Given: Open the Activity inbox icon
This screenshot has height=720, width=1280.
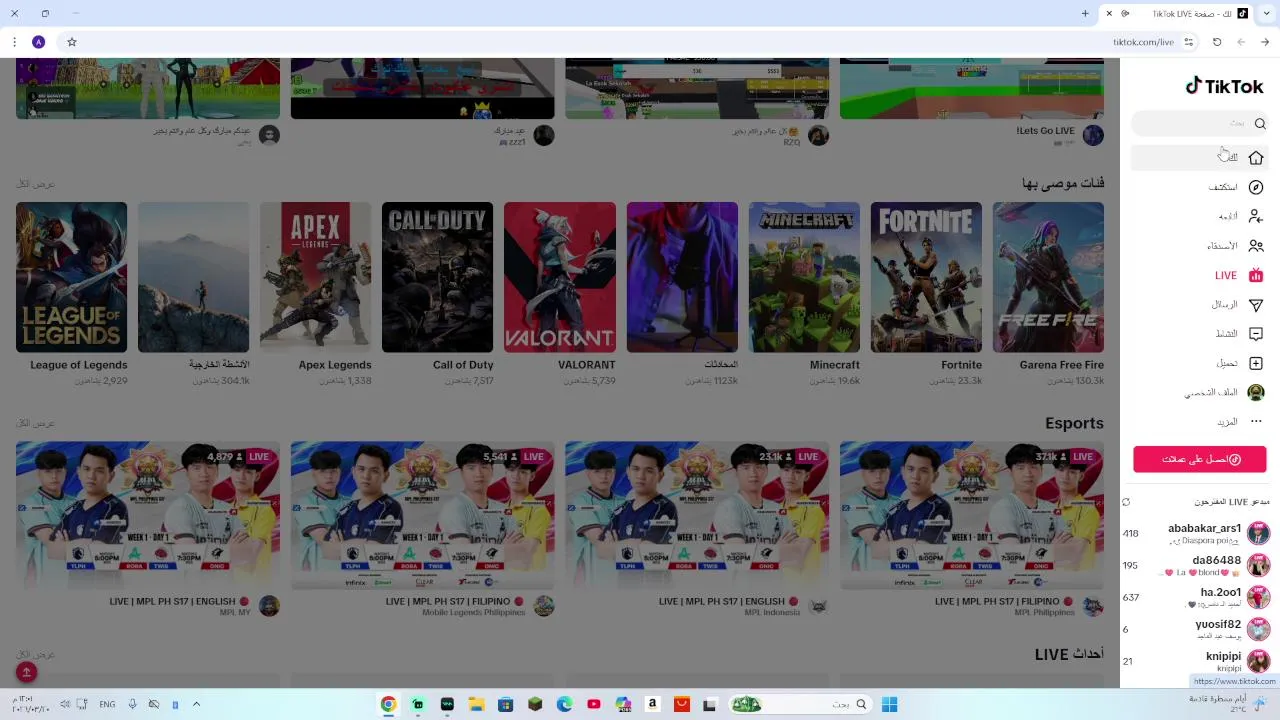Looking at the screenshot, I should [1256, 334].
